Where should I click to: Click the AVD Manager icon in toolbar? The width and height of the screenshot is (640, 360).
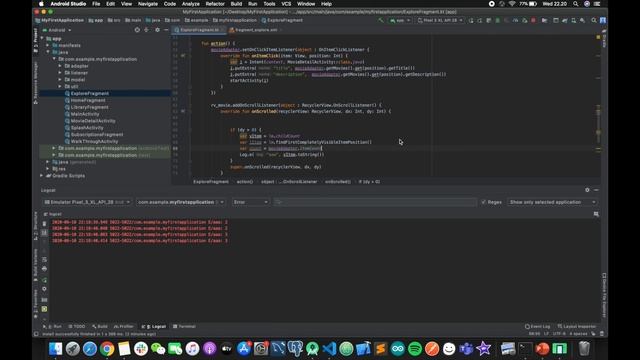point(573,20)
